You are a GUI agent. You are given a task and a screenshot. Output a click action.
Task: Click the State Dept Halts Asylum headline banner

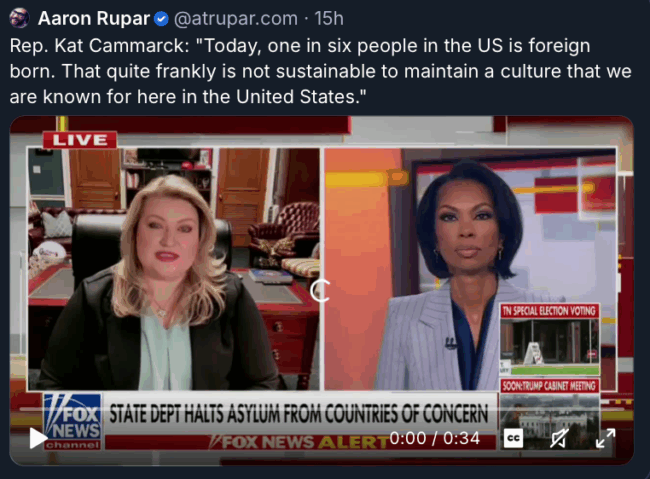[299, 414]
